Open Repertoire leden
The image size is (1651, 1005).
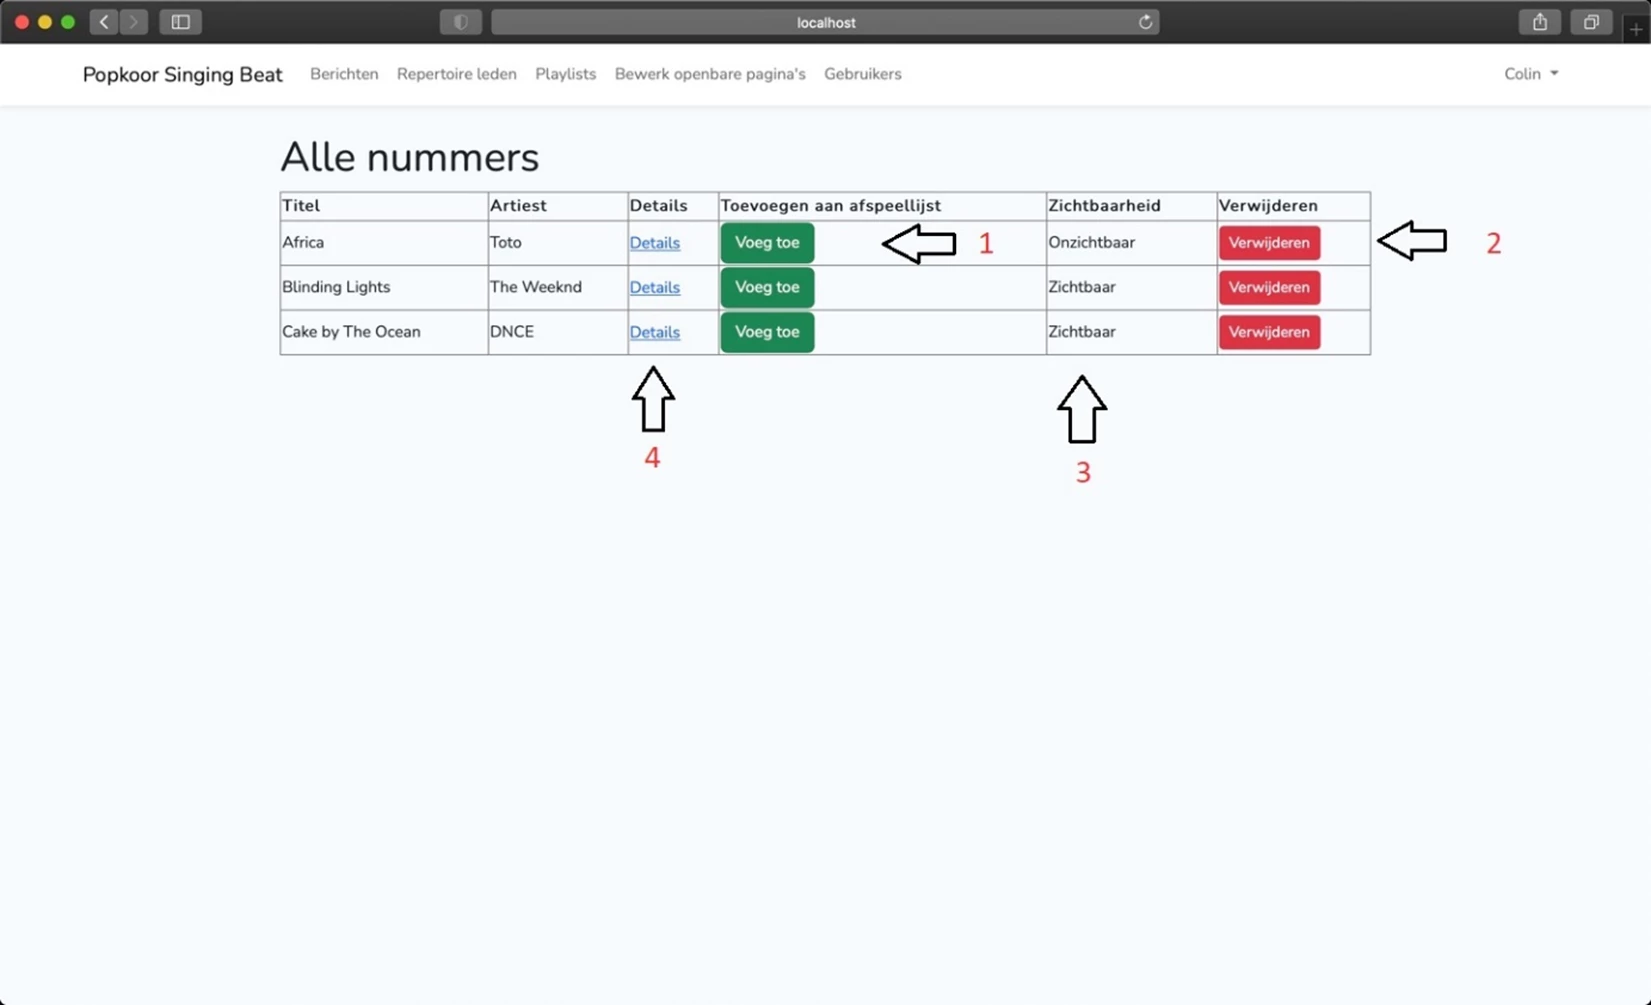456,74
